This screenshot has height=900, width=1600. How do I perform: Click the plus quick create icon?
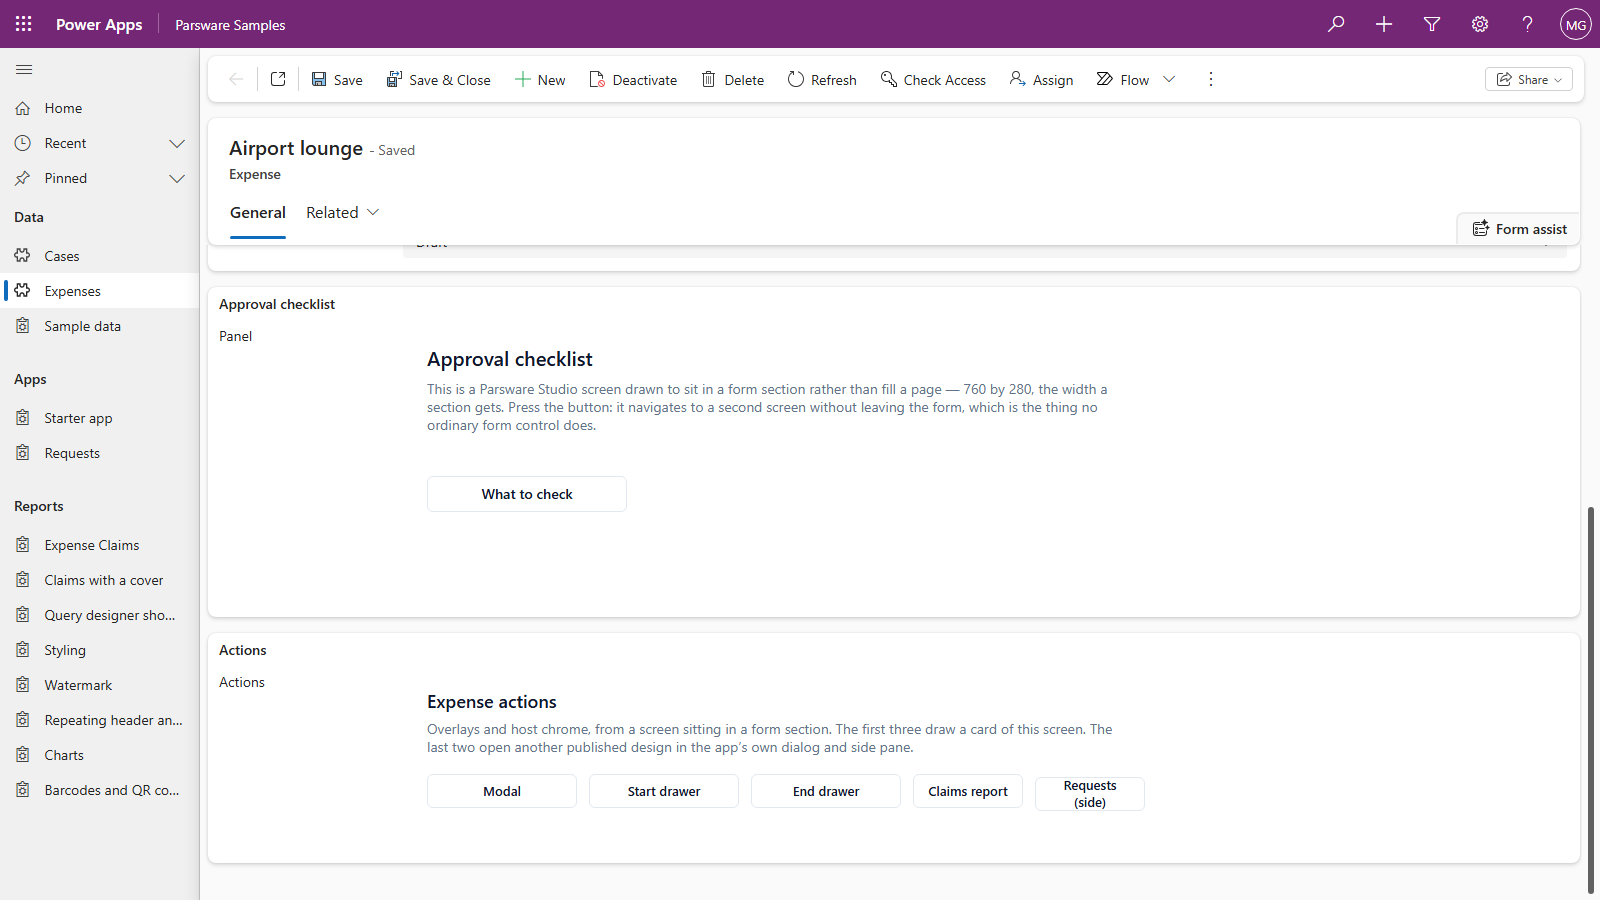[1384, 24]
